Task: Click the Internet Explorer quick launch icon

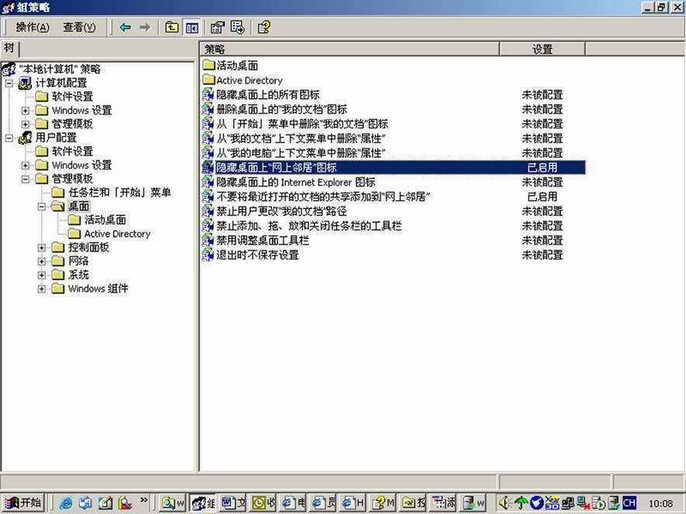Action: [x=67, y=502]
